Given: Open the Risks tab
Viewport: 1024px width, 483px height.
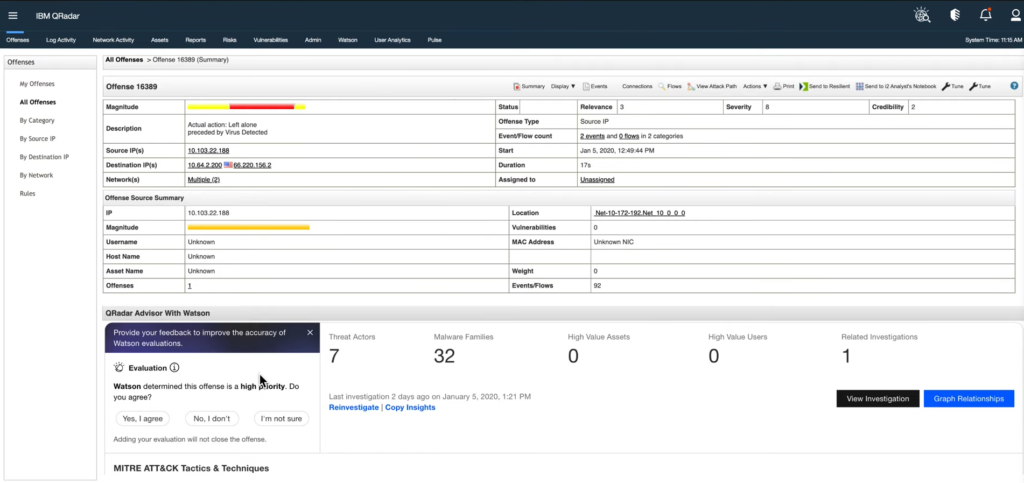Looking at the screenshot, I should pyautogui.click(x=229, y=40).
